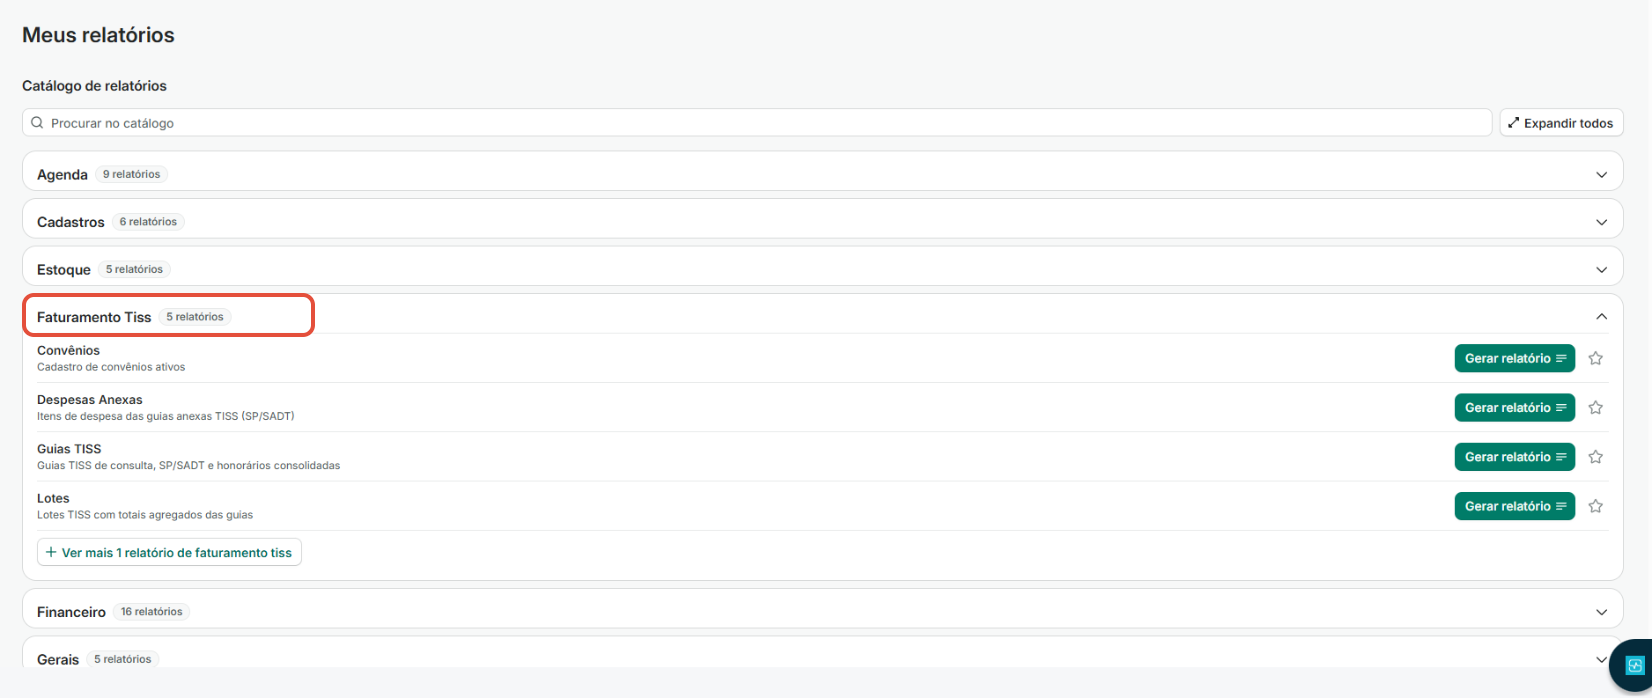
Task: Focus the Procurar no catálogo search field
Action: [x=757, y=123]
